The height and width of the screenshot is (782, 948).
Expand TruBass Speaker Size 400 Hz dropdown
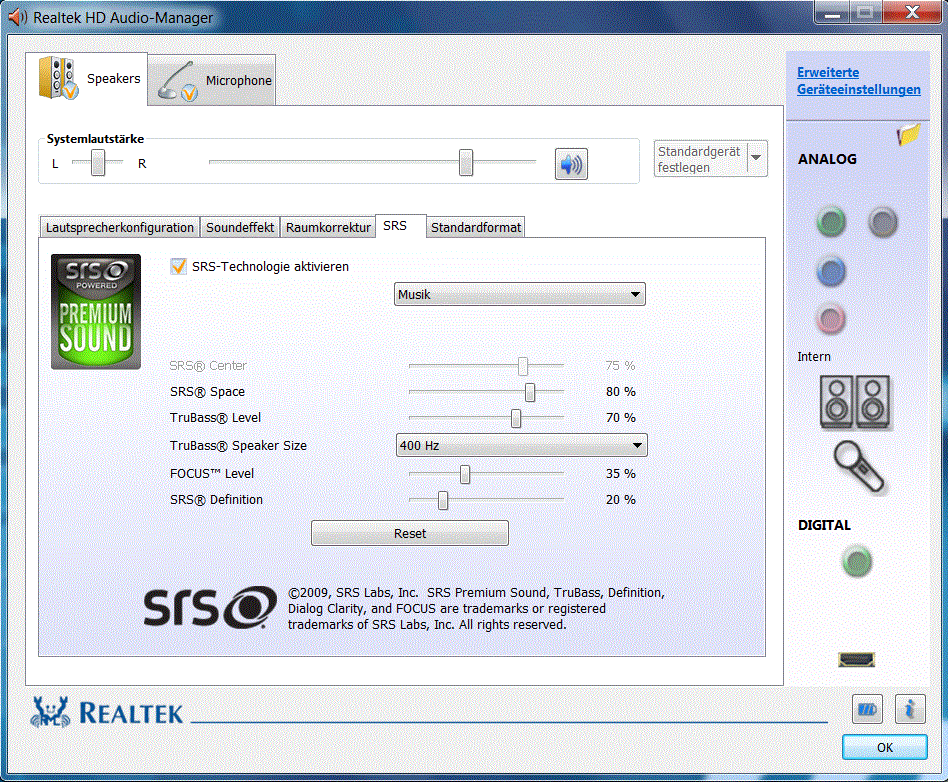click(521, 446)
